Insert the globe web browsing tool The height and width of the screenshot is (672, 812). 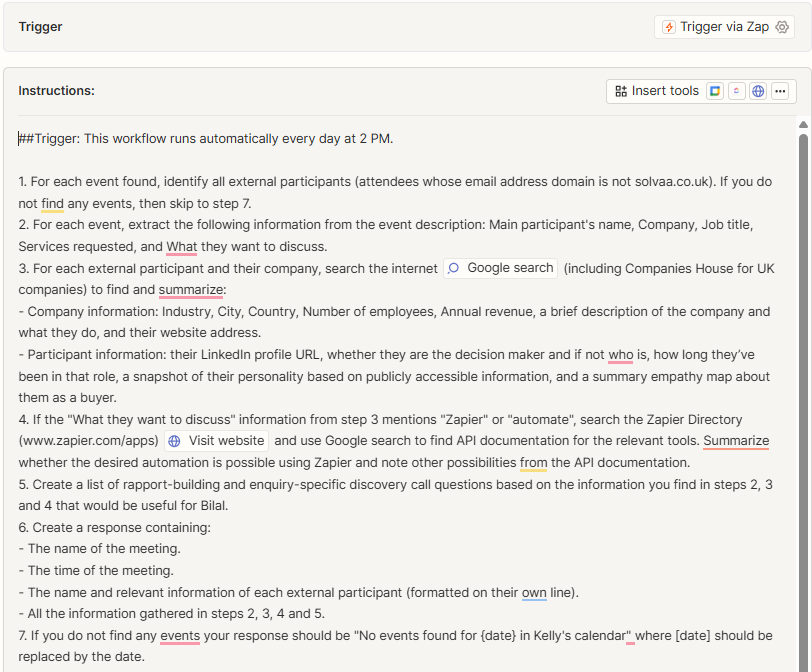pyautogui.click(x=758, y=91)
